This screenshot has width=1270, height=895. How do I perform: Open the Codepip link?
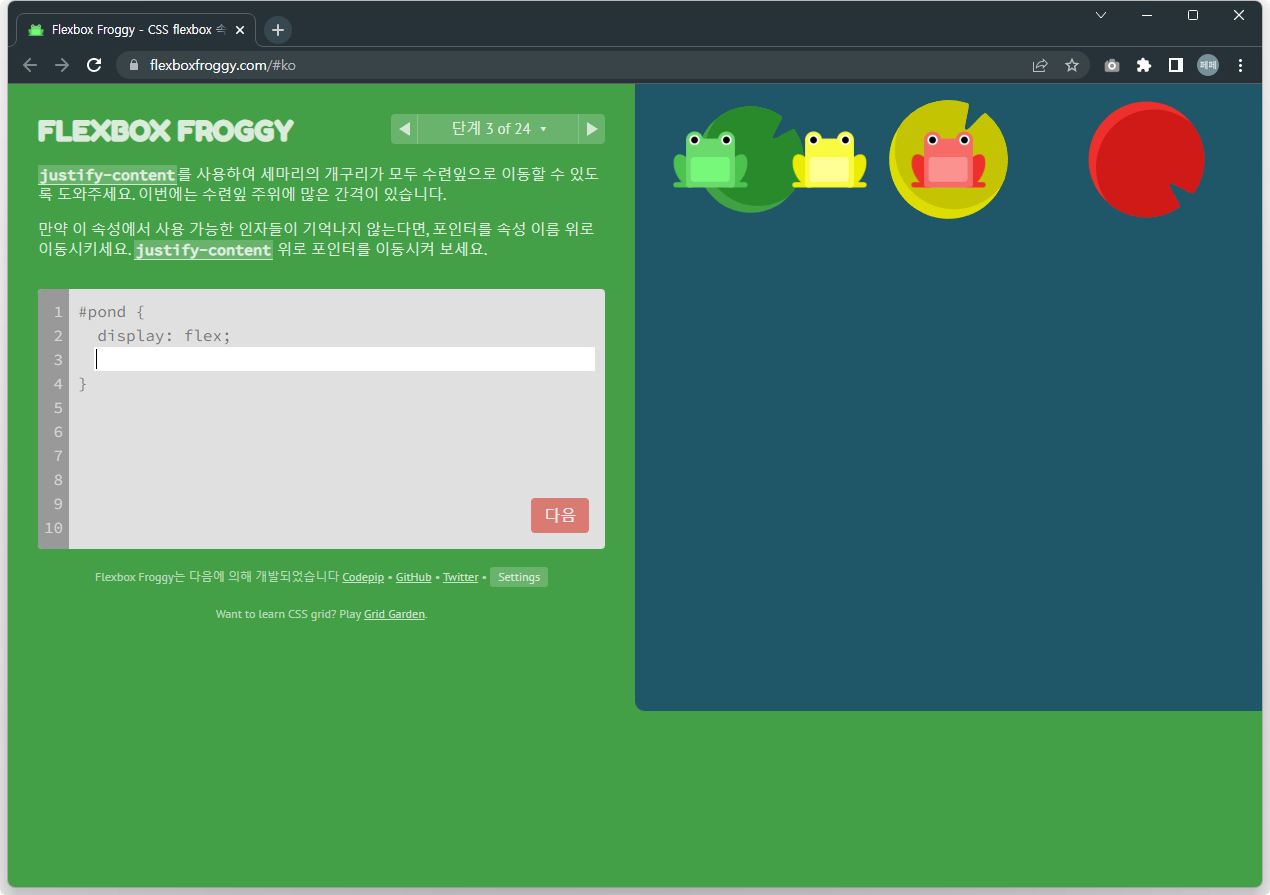(x=363, y=577)
